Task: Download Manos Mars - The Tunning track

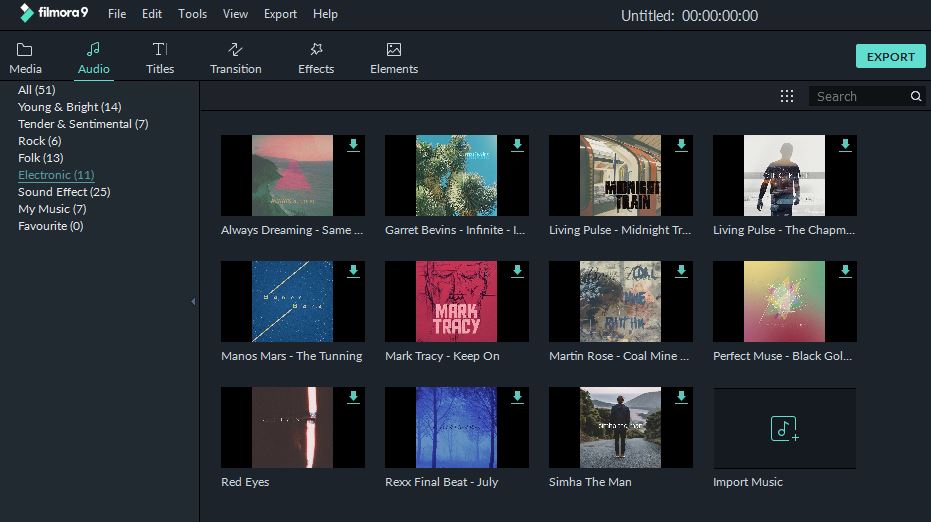Action: point(353,271)
